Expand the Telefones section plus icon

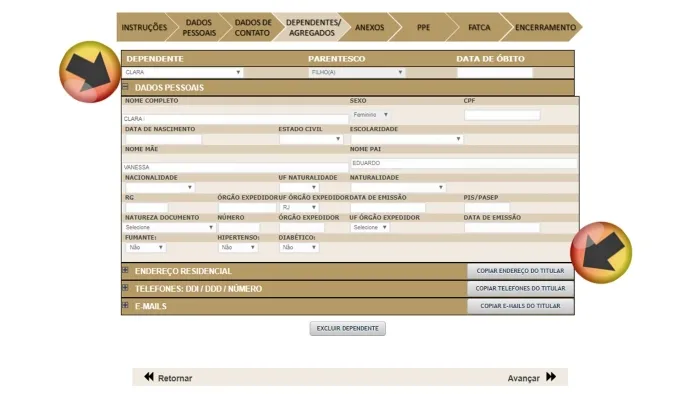(125, 288)
